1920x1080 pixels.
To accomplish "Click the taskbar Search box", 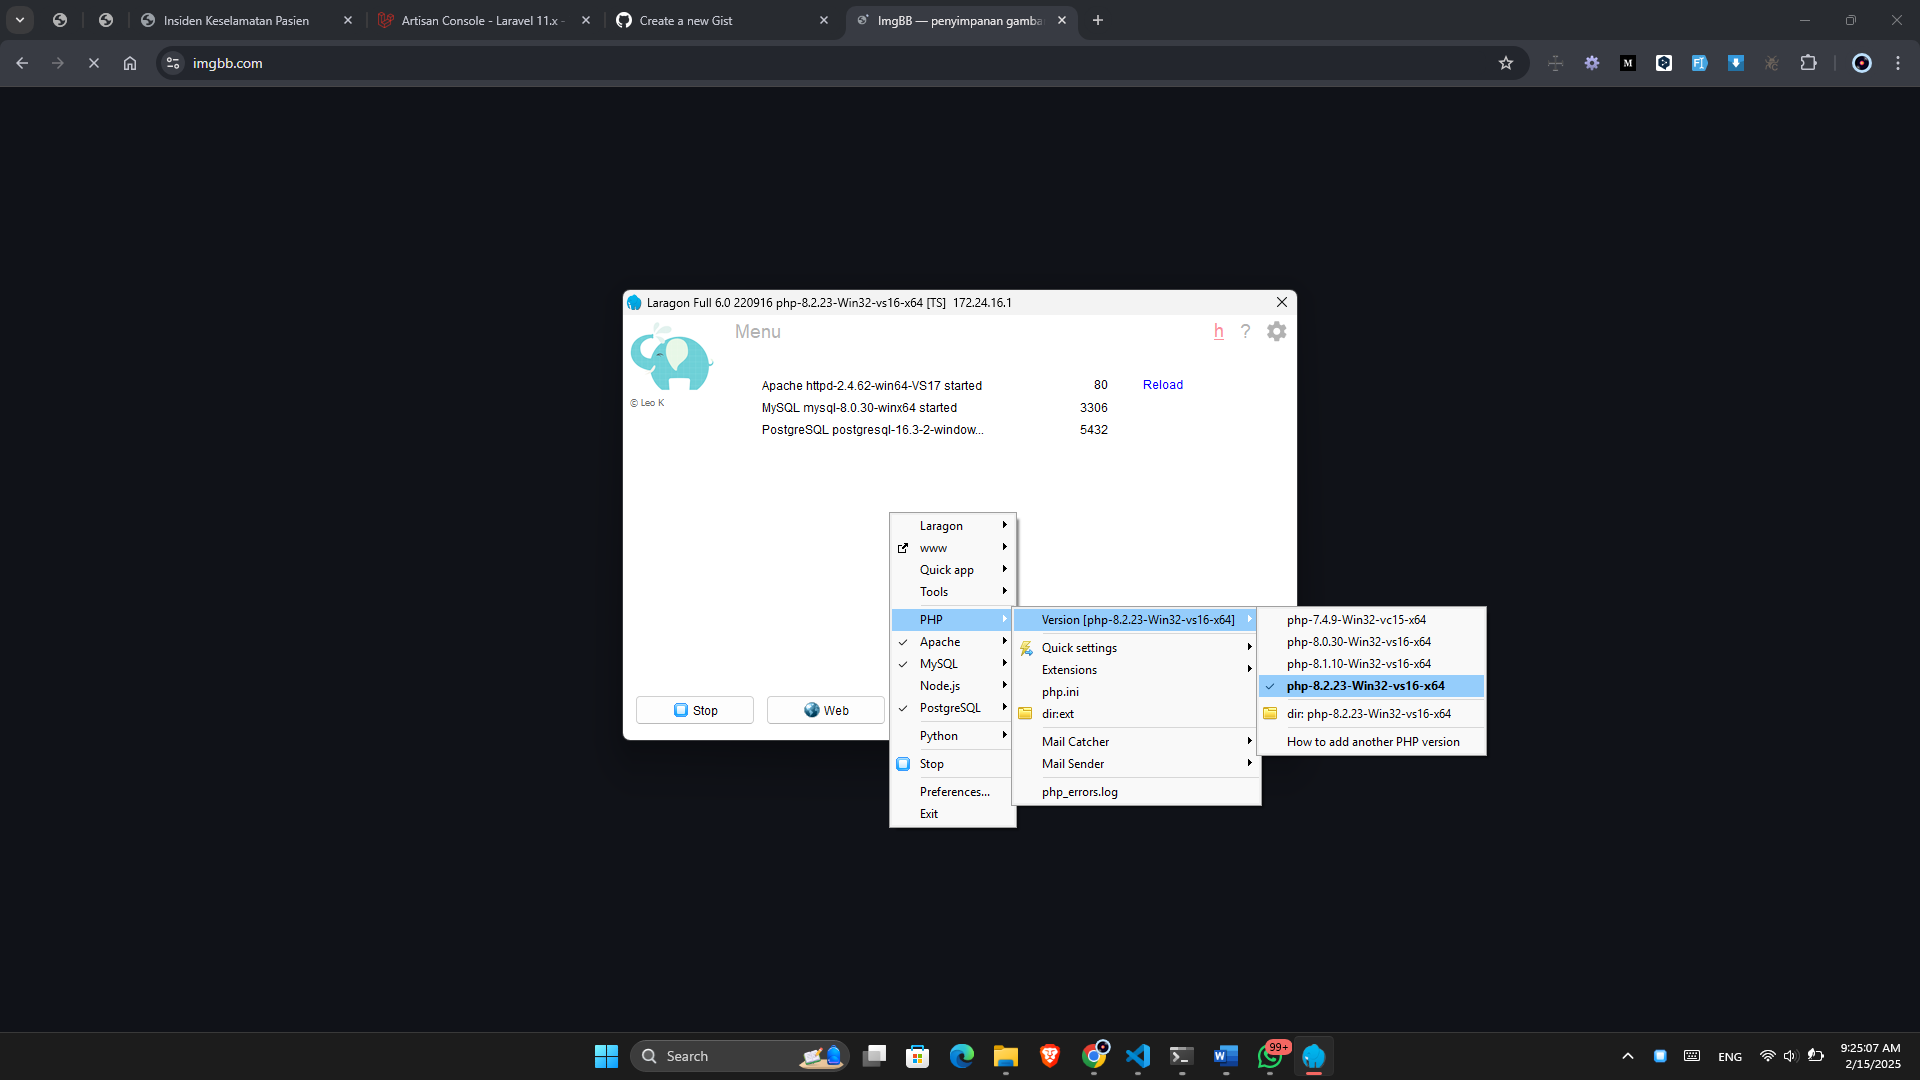I will pyautogui.click(x=740, y=1056).
